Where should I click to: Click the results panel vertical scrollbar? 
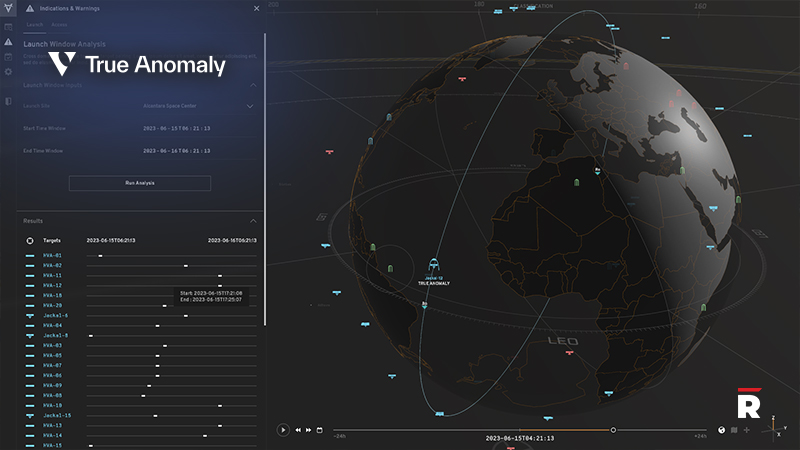tap(265, 179)
